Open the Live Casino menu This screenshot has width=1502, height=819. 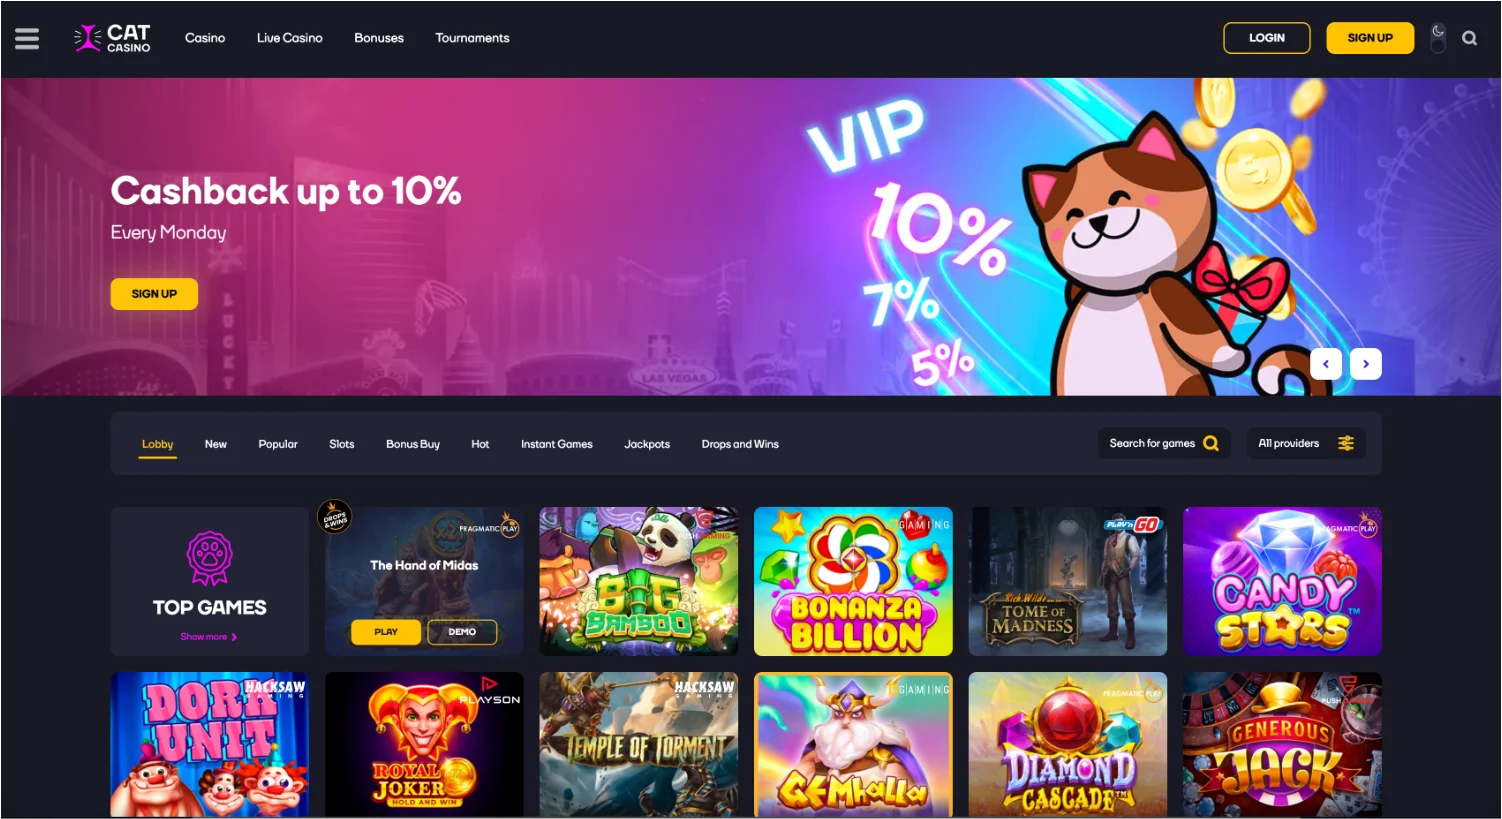pos(290,38)
